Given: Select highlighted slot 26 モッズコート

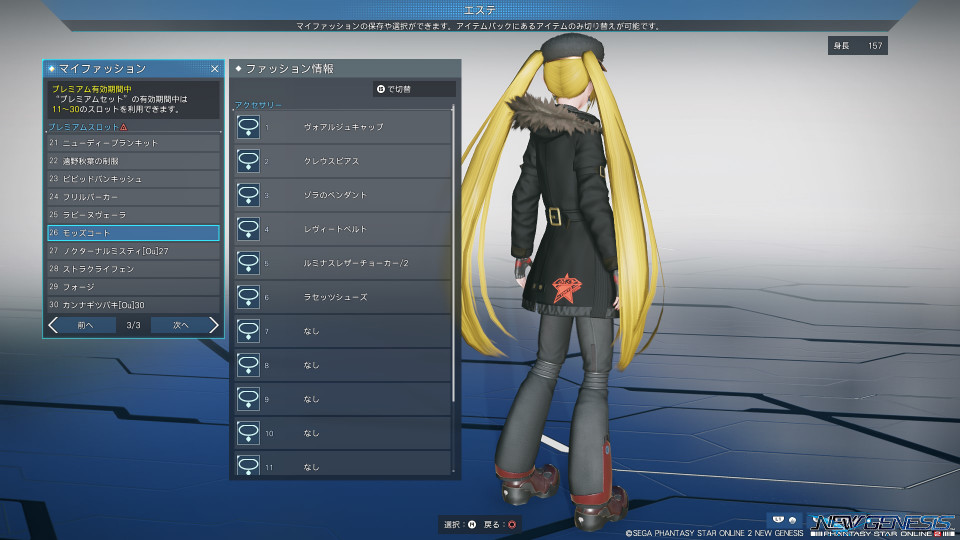Looking at the screenshot, I should click(133, 233).
